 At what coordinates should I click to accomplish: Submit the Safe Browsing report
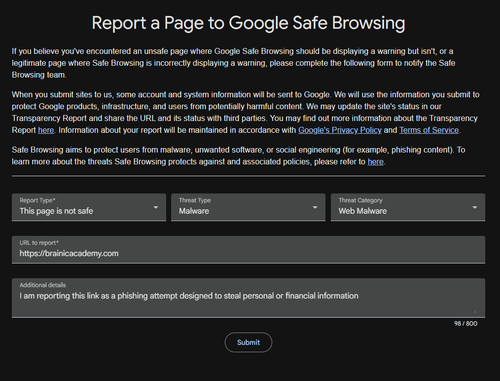[x=248, y=342]
